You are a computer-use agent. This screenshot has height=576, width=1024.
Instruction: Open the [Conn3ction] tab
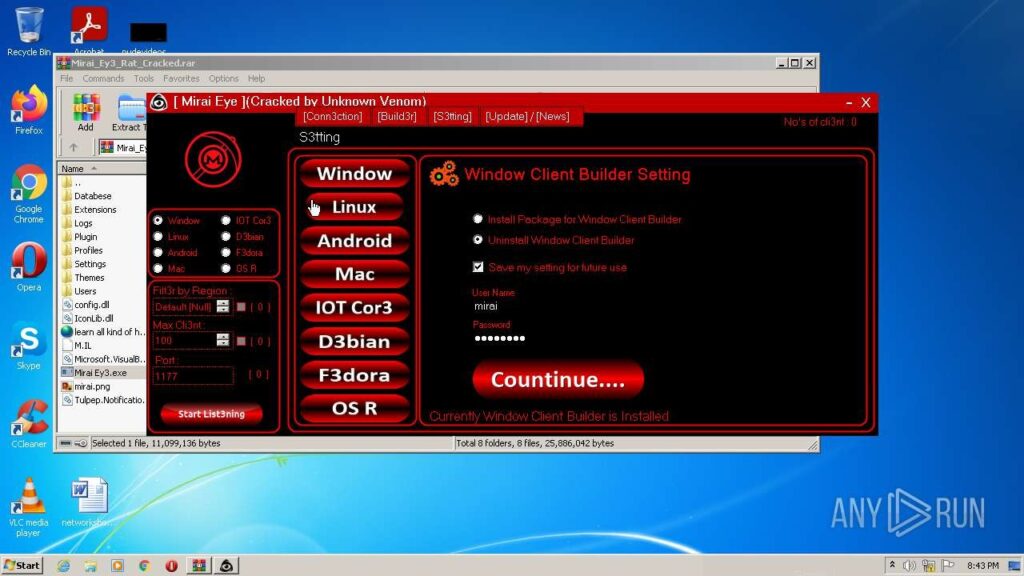332,116
